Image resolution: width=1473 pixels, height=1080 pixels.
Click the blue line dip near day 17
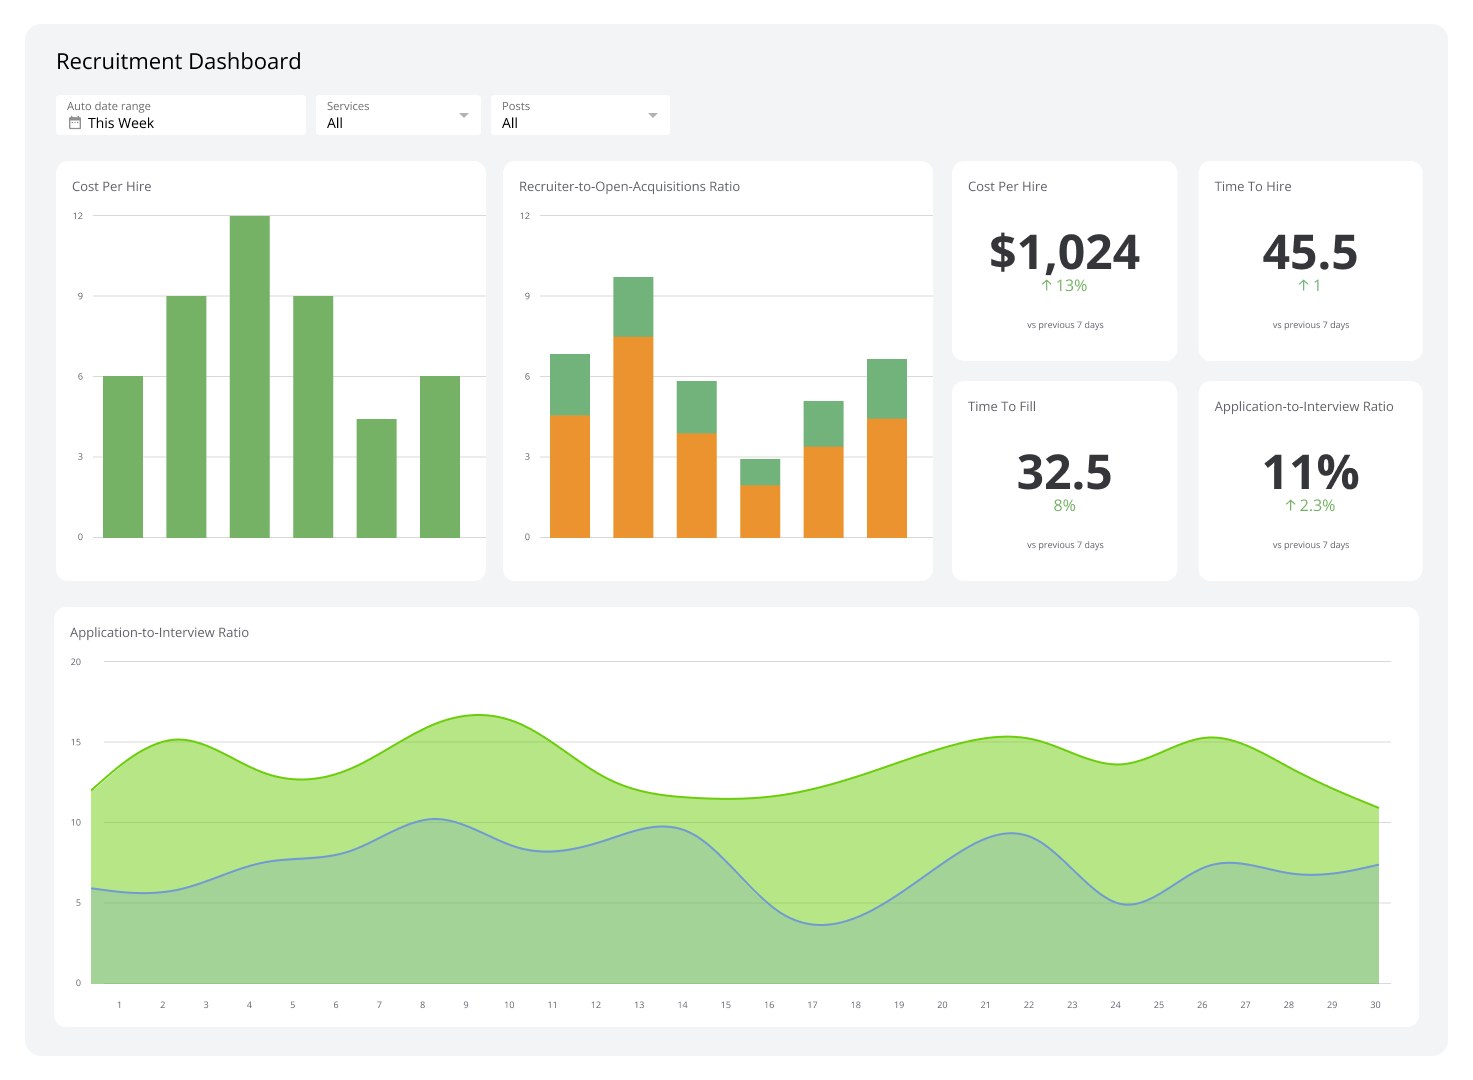[820, 925]
